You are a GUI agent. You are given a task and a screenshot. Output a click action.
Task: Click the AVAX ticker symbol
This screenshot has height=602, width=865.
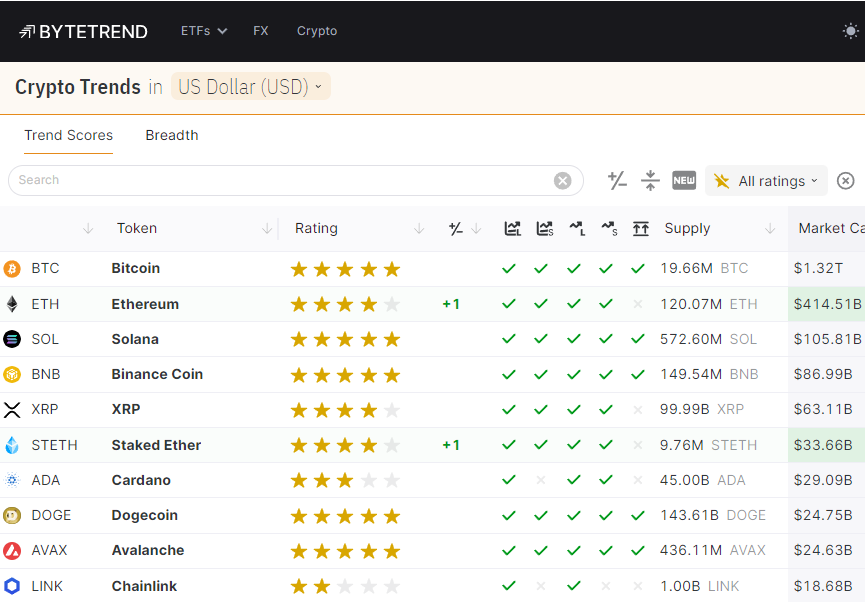click(49, 550)
